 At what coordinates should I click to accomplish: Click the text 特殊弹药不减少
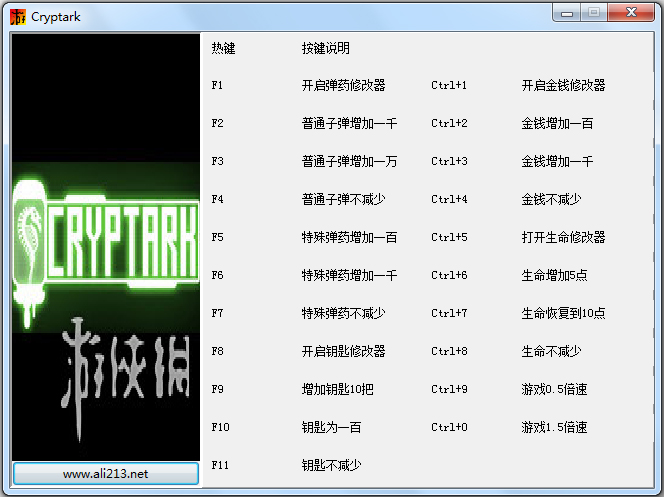(x=343, y=313)
